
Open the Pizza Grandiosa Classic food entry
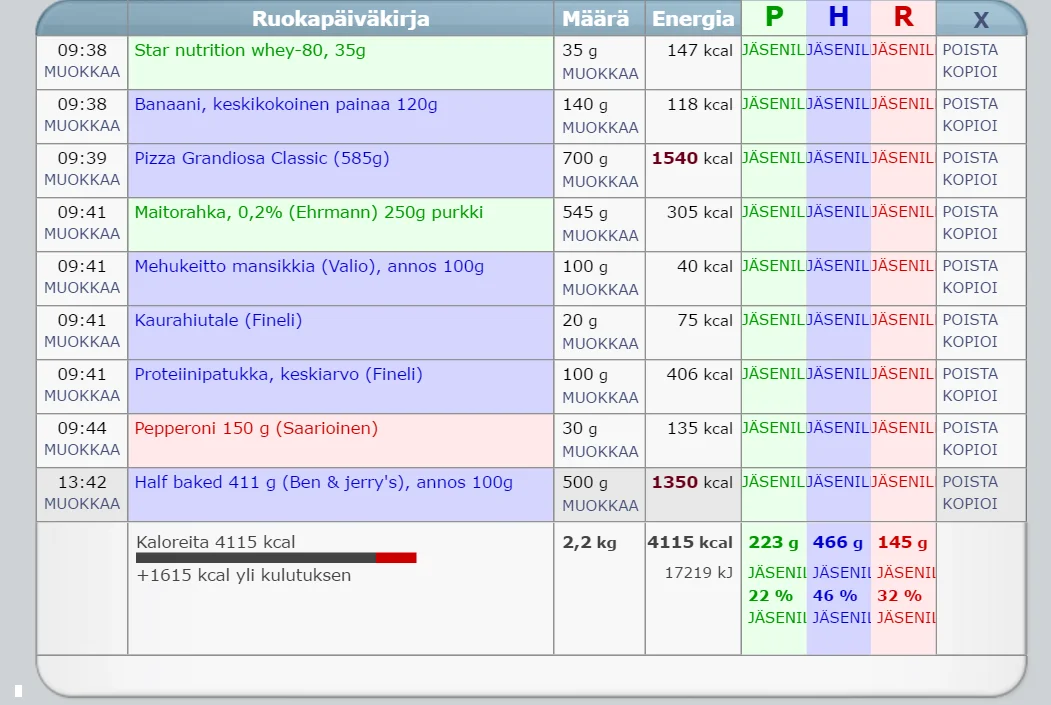click(262, 158)
